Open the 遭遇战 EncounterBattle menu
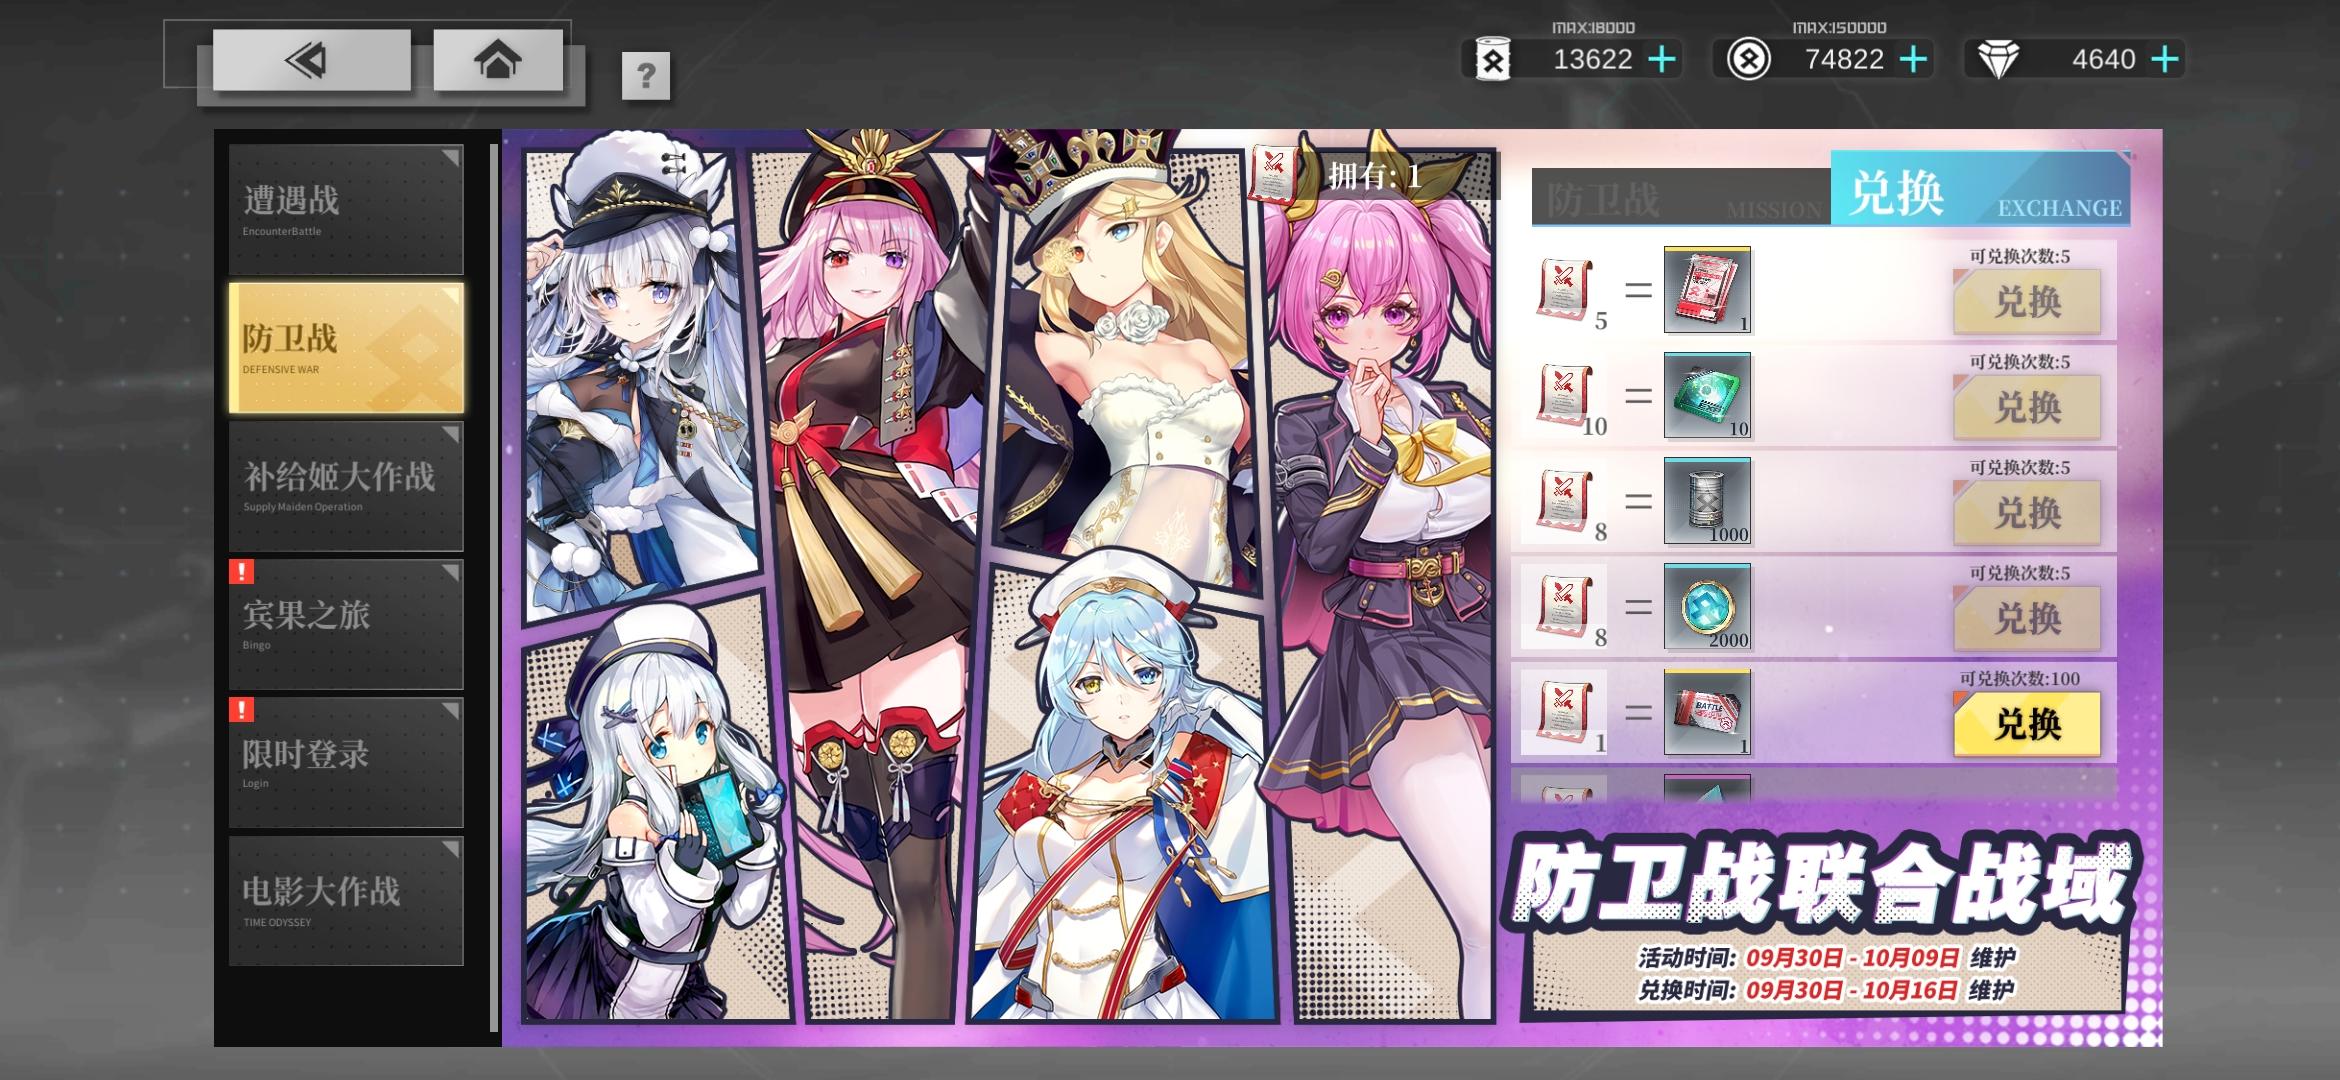 point(346,210)
